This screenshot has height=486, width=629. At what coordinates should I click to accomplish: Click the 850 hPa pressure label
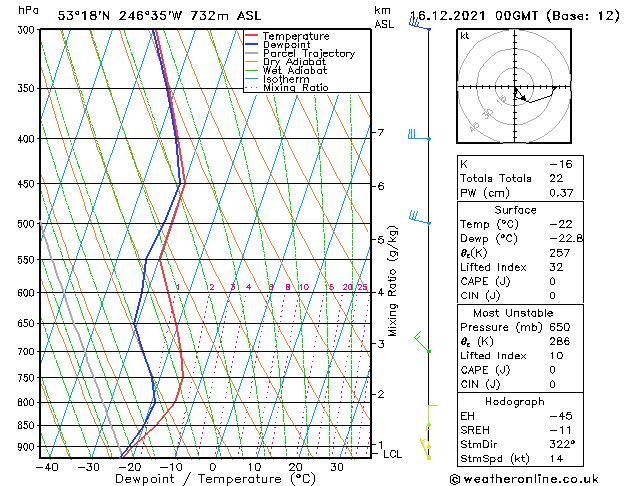28,425
